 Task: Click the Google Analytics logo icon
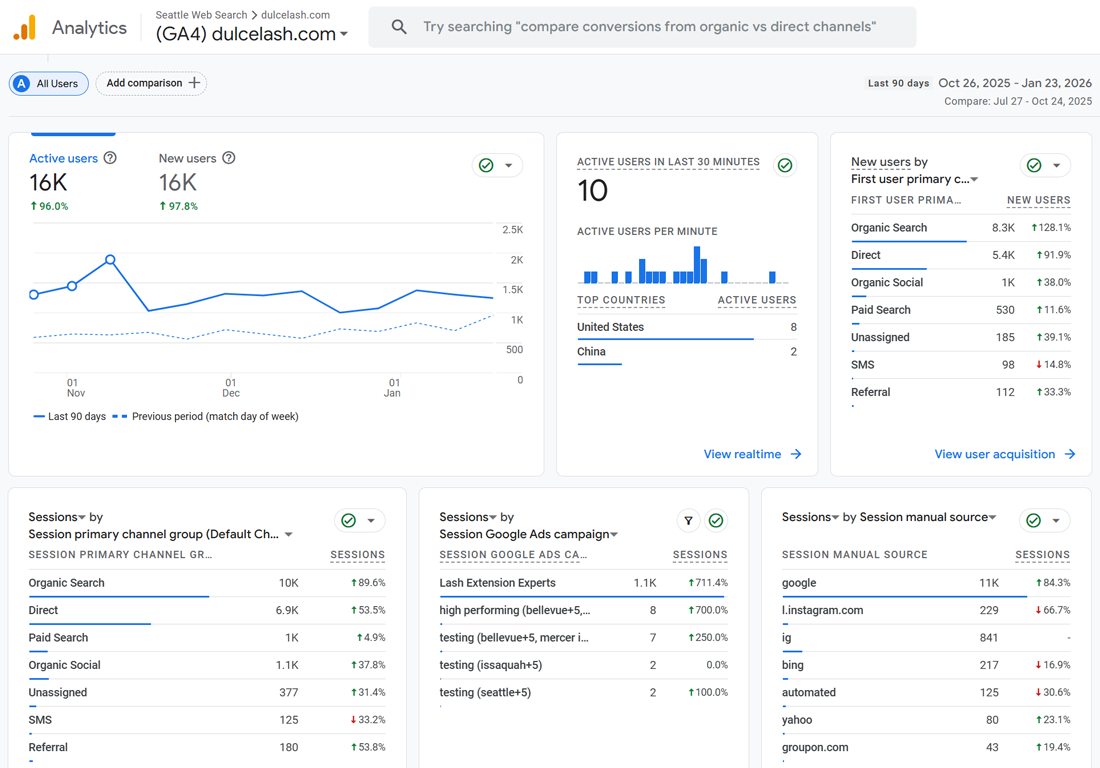point(25,27)
